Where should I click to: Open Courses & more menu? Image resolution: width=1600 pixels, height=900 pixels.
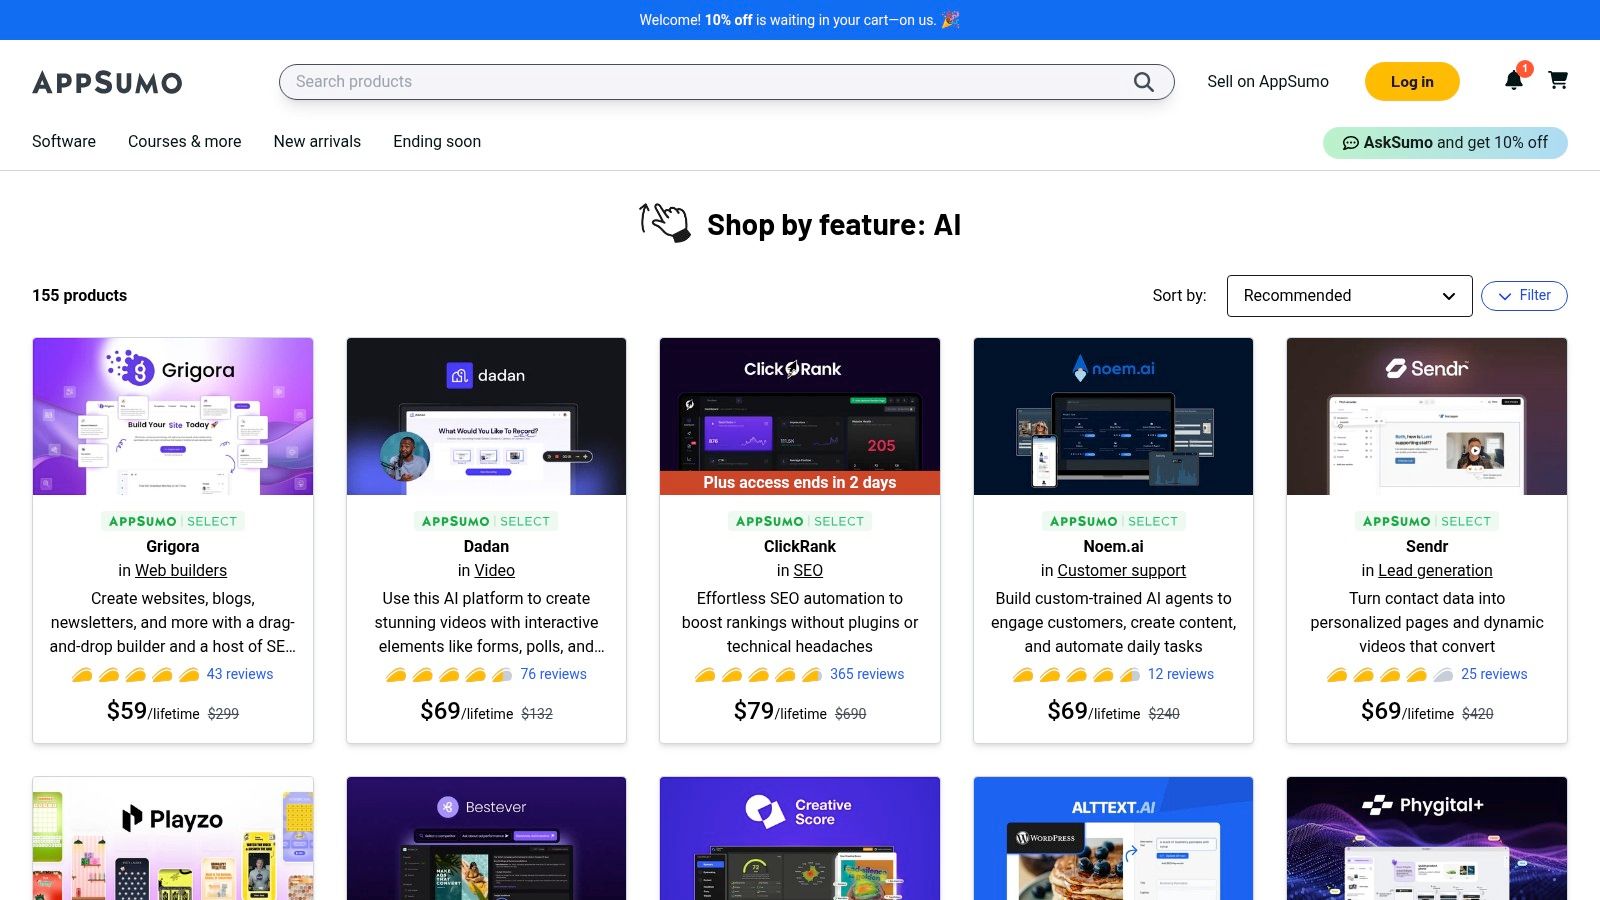click(x=185, y=142)
